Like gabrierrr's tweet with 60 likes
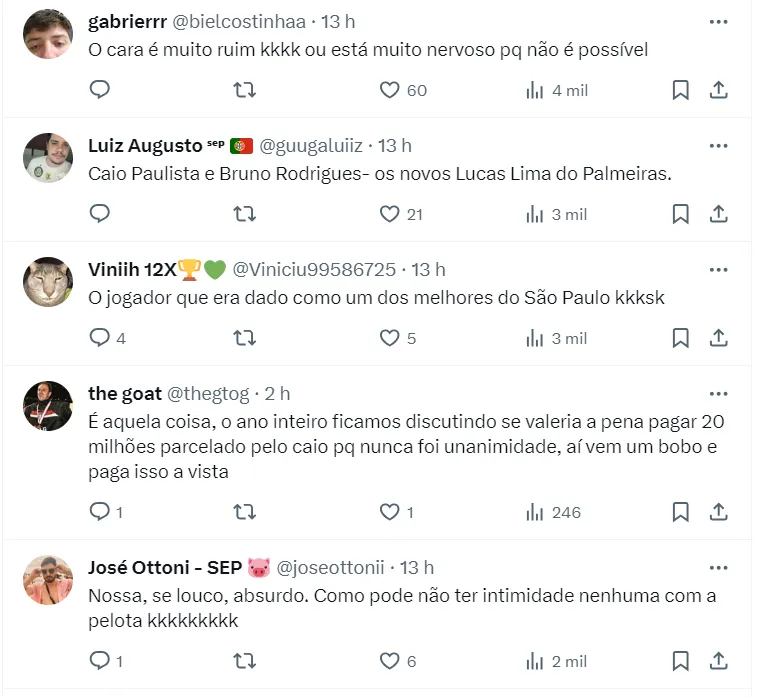Screen dimensions: 758x697 [390, 90]
